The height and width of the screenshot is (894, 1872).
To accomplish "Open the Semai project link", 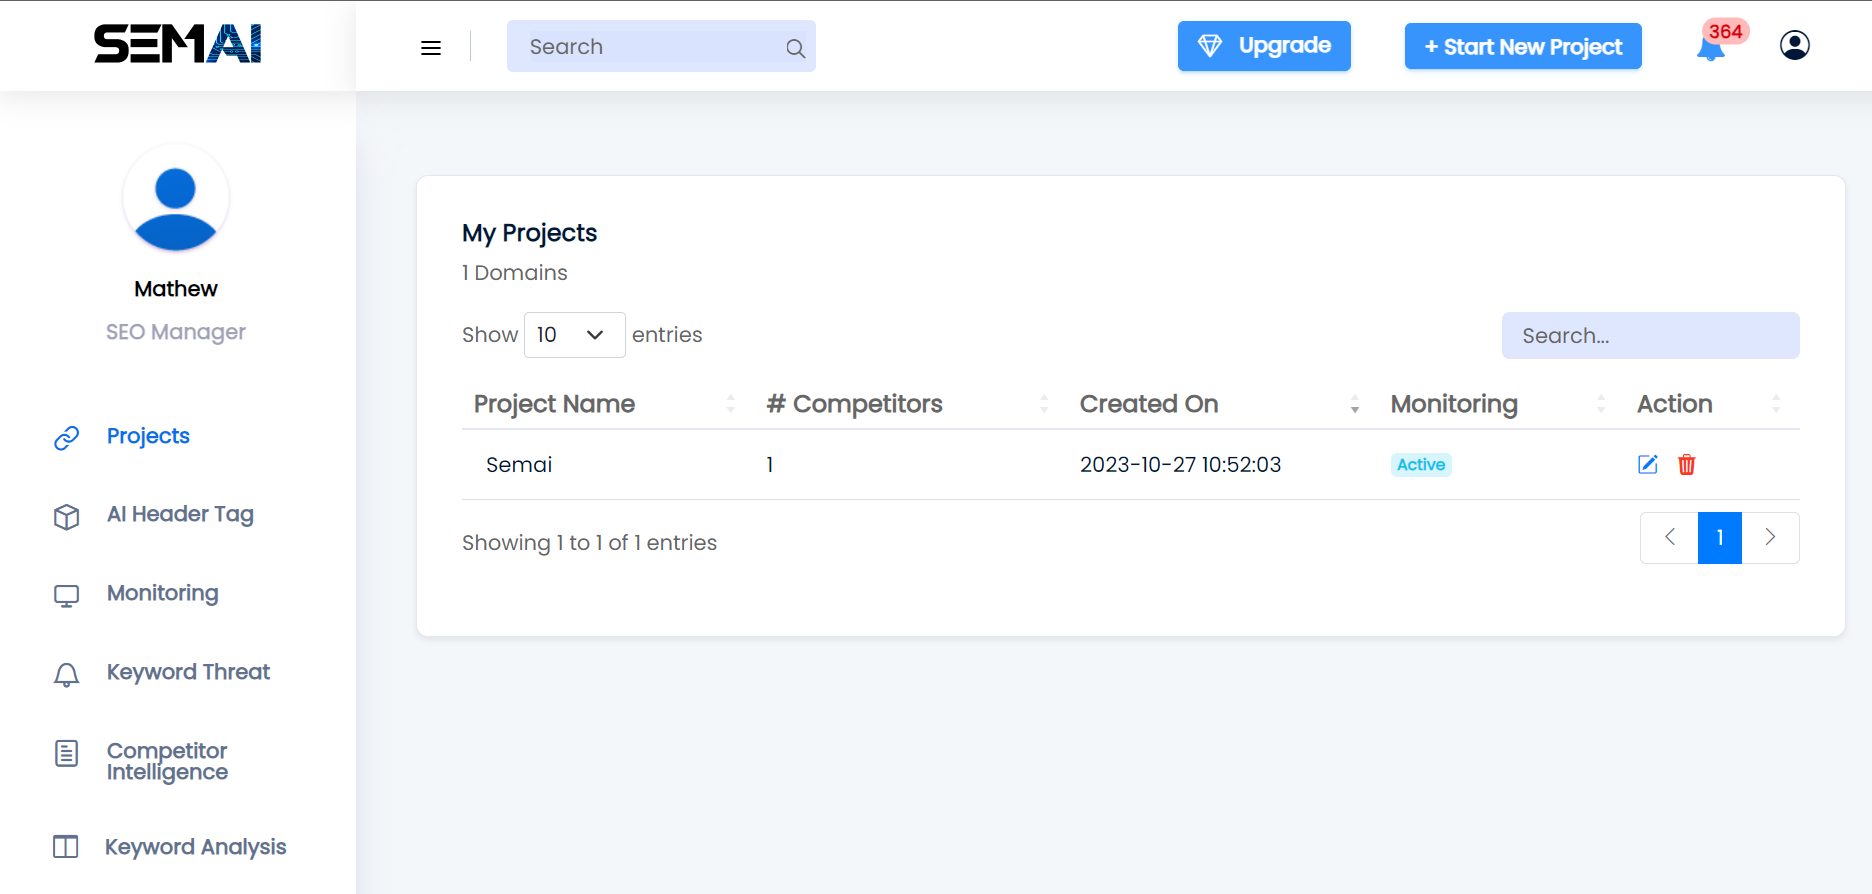I will (x=518, y=464).
